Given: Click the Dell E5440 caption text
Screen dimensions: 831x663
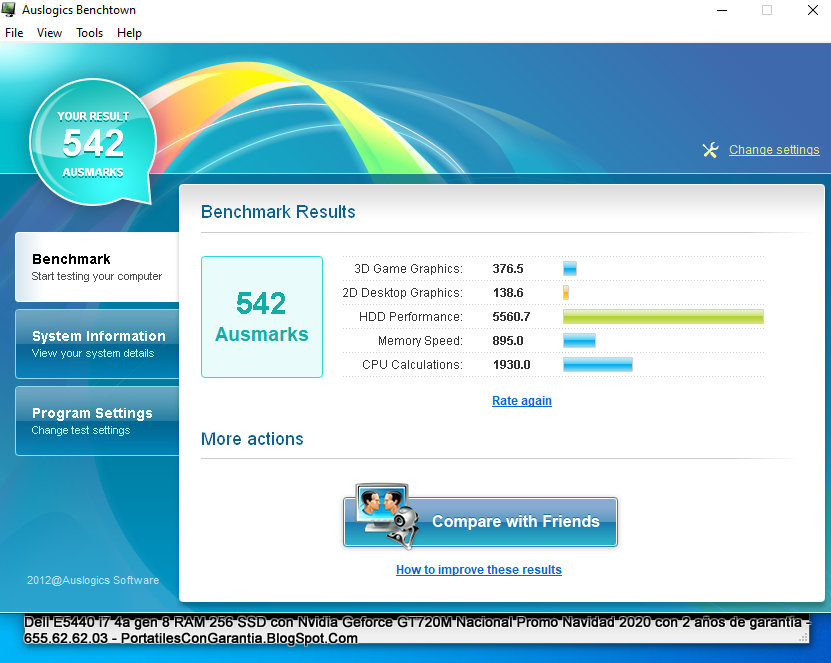Looking at the screenshot, I should pos(417,630).
